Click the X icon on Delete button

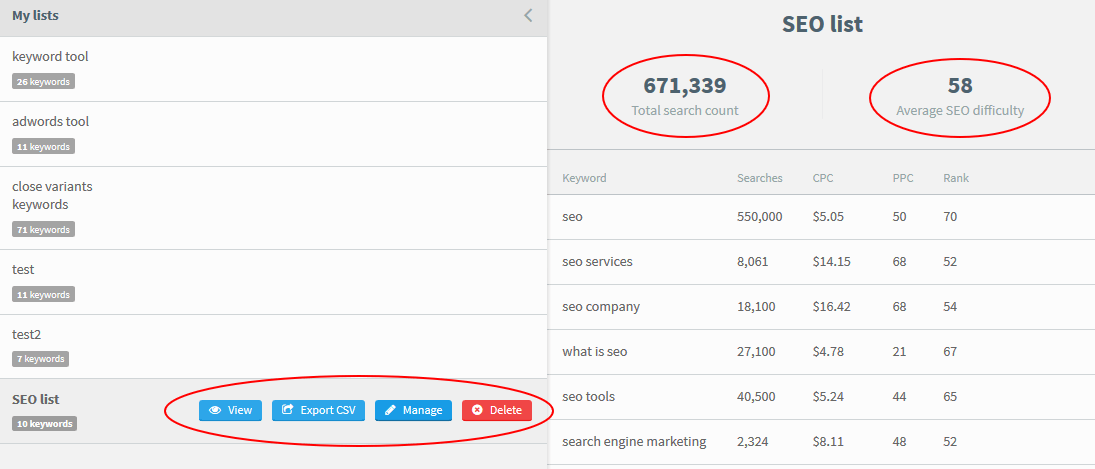tap(477, 410)
